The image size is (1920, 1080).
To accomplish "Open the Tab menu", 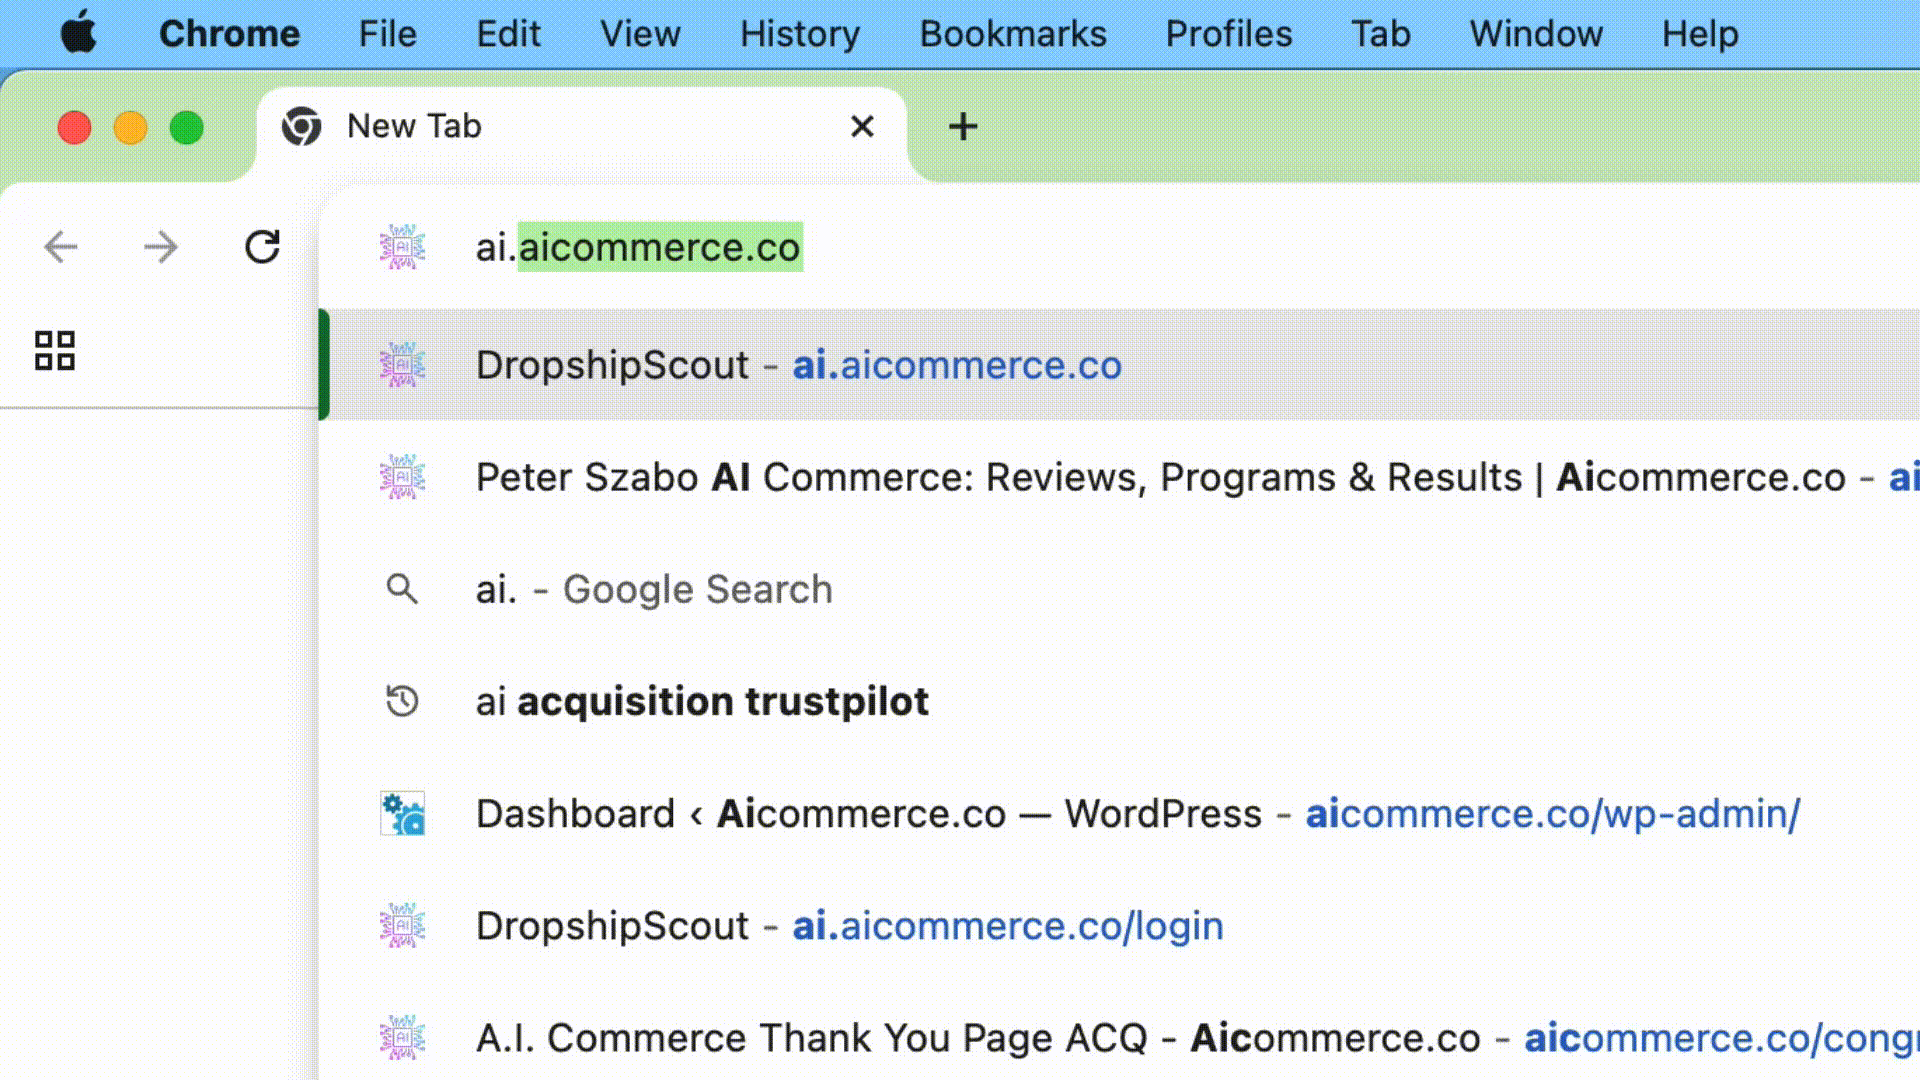I will point(1380,34).
